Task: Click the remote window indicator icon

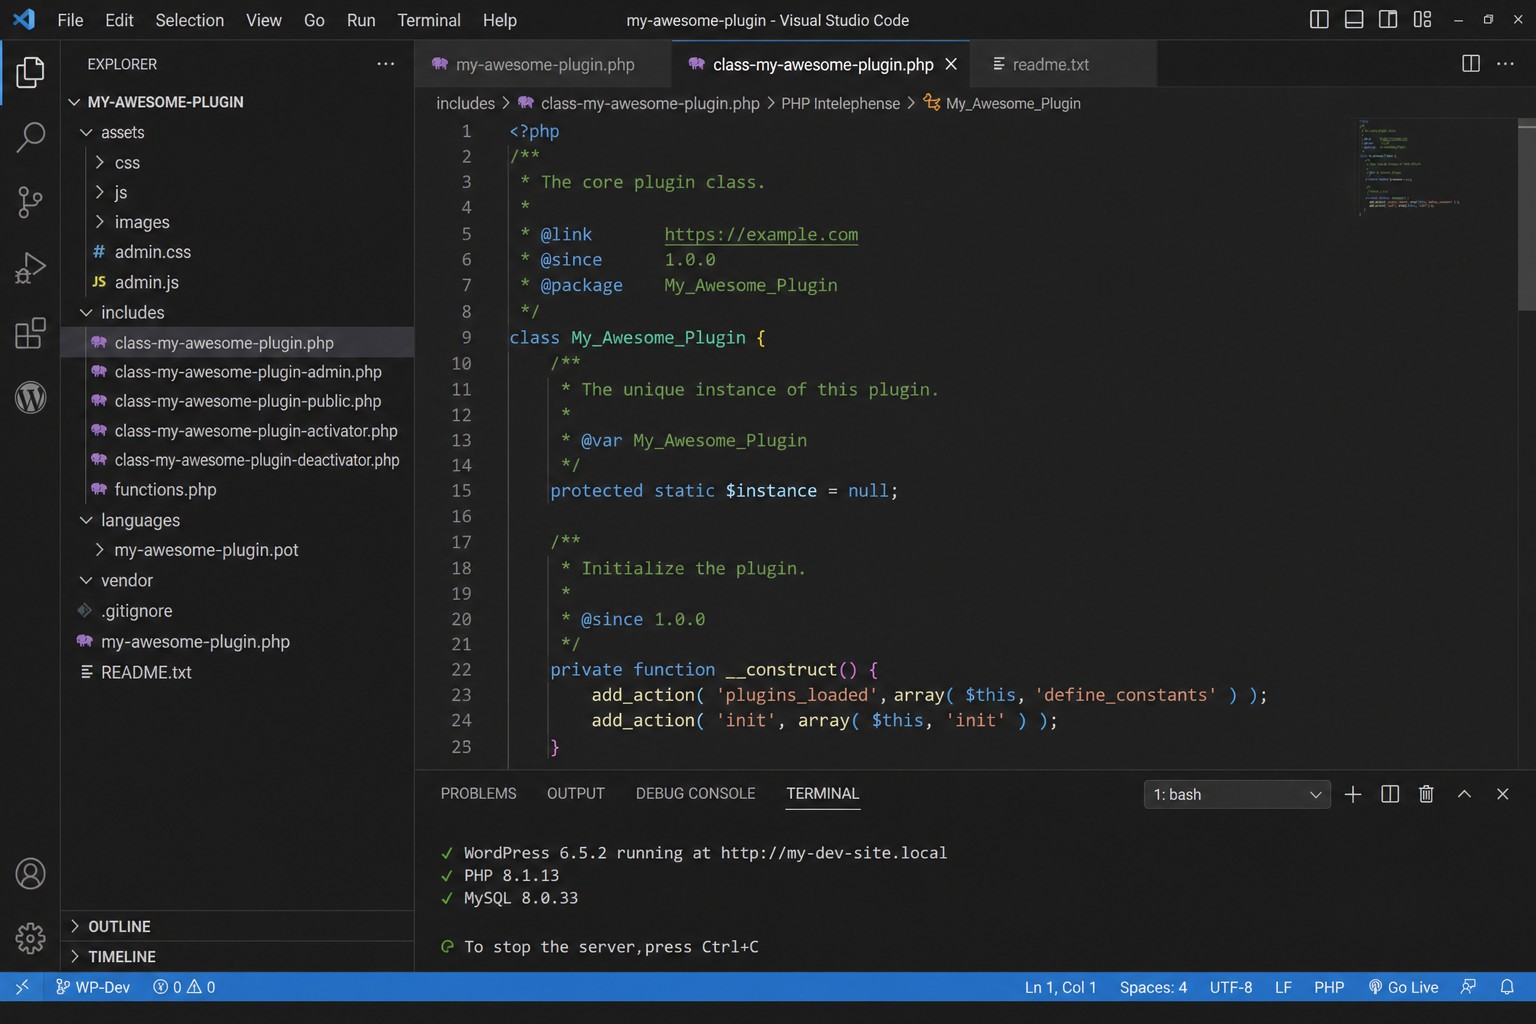Action: click(22, 987)
